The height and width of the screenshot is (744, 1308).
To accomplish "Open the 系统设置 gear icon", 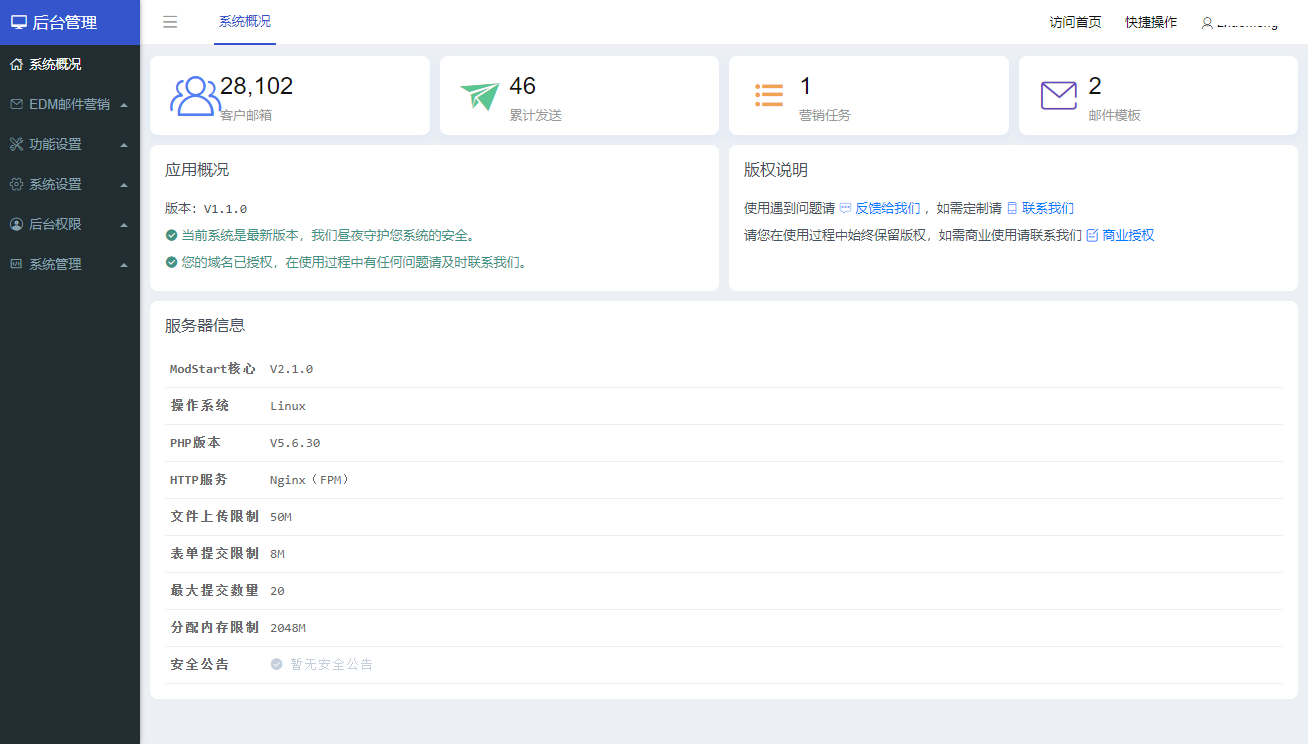I will click(16, 184).
